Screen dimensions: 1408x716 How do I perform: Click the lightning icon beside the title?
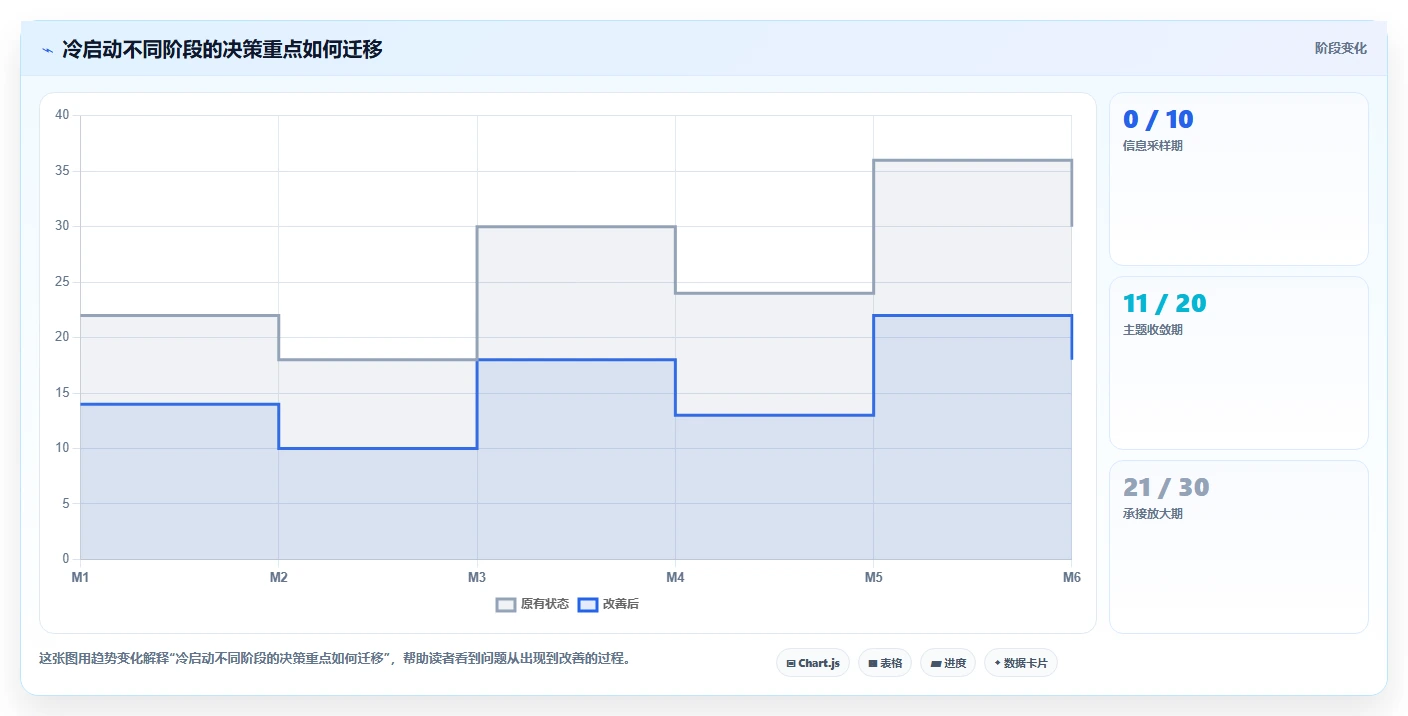(x=47, y=49)
